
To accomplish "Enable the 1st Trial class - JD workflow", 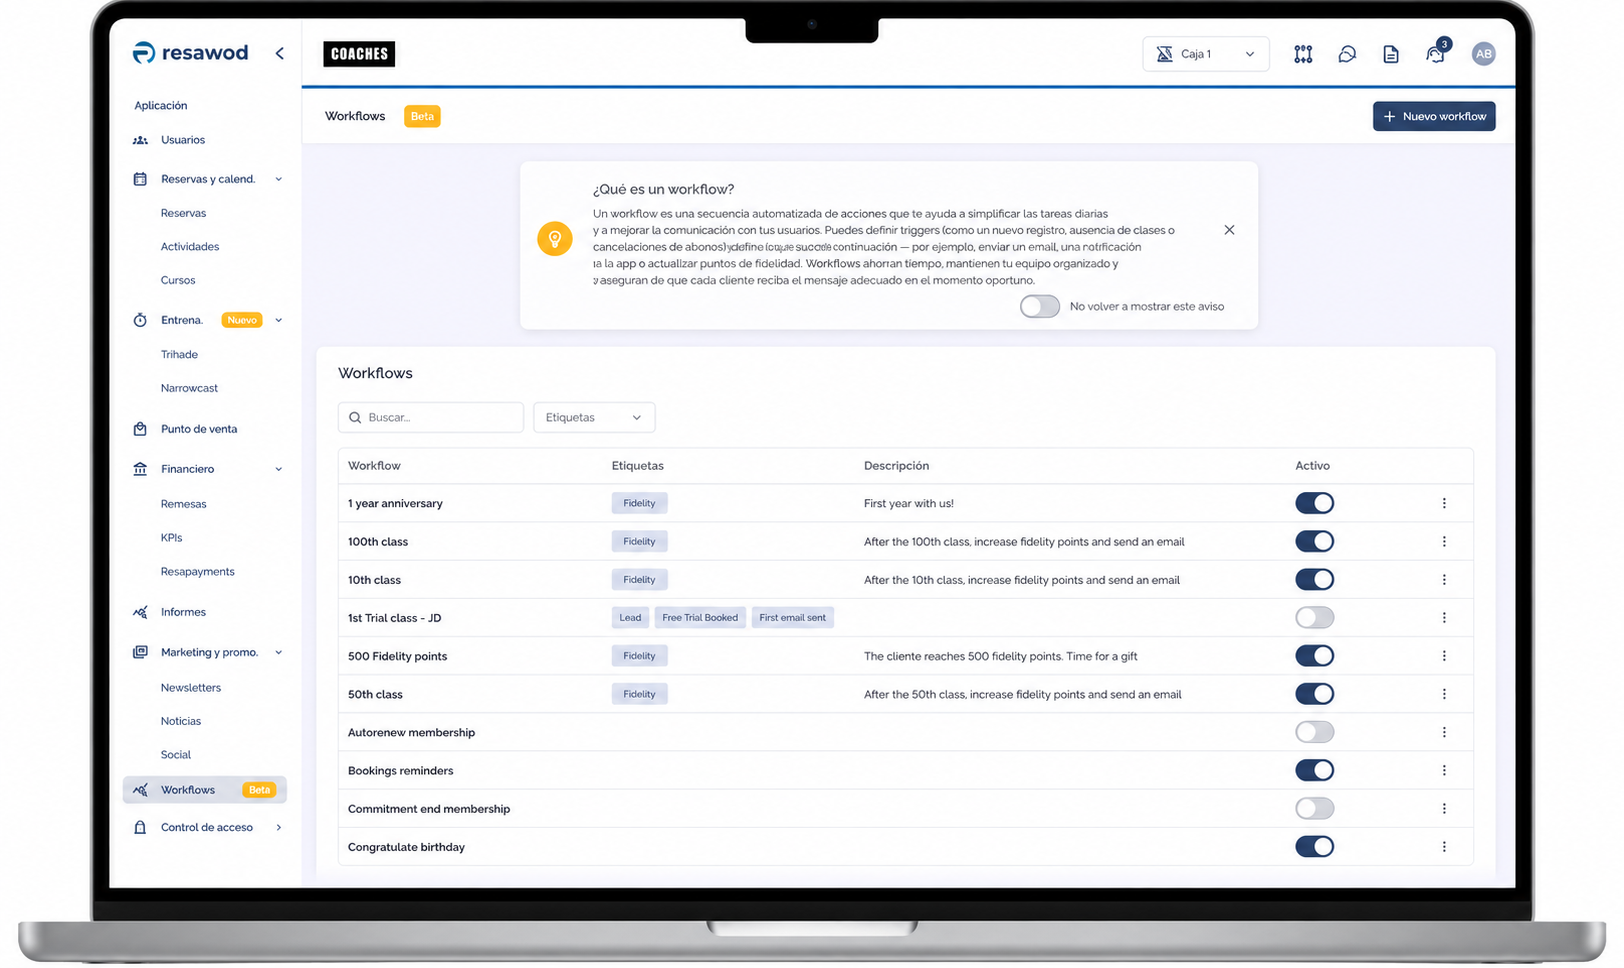I will [1314, 618].
